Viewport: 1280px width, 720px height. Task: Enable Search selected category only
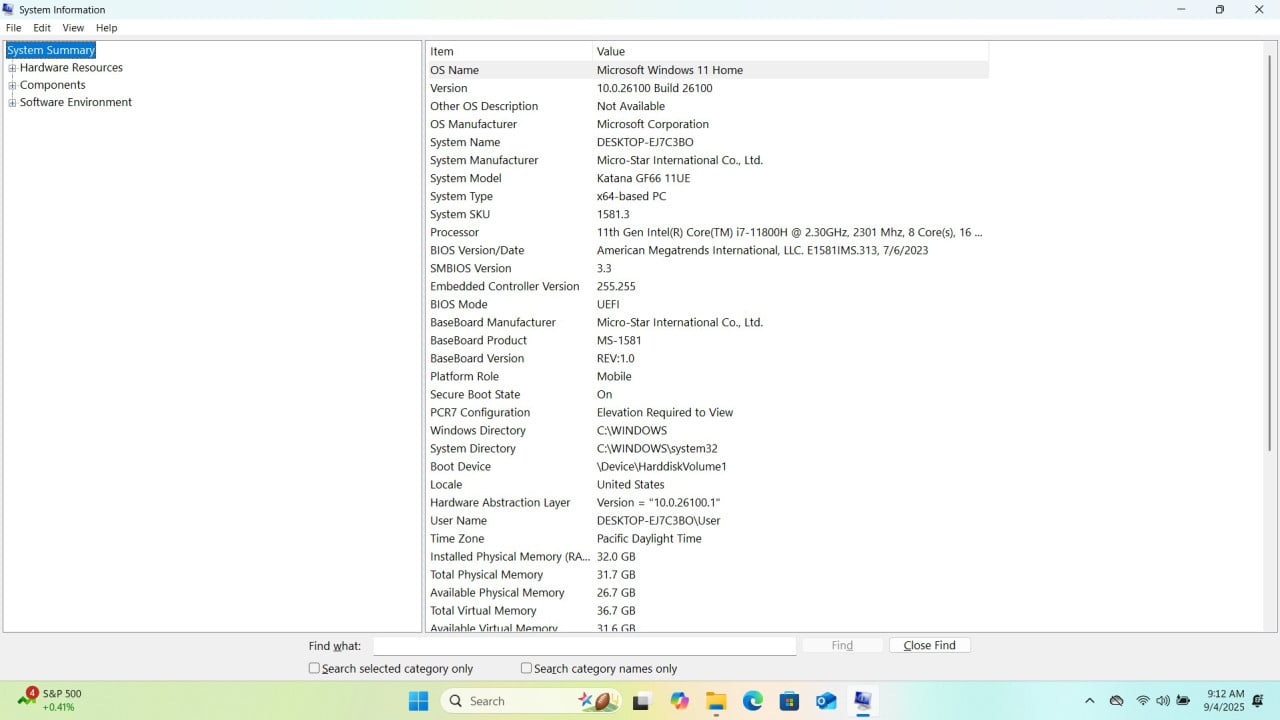pos(314,668)
